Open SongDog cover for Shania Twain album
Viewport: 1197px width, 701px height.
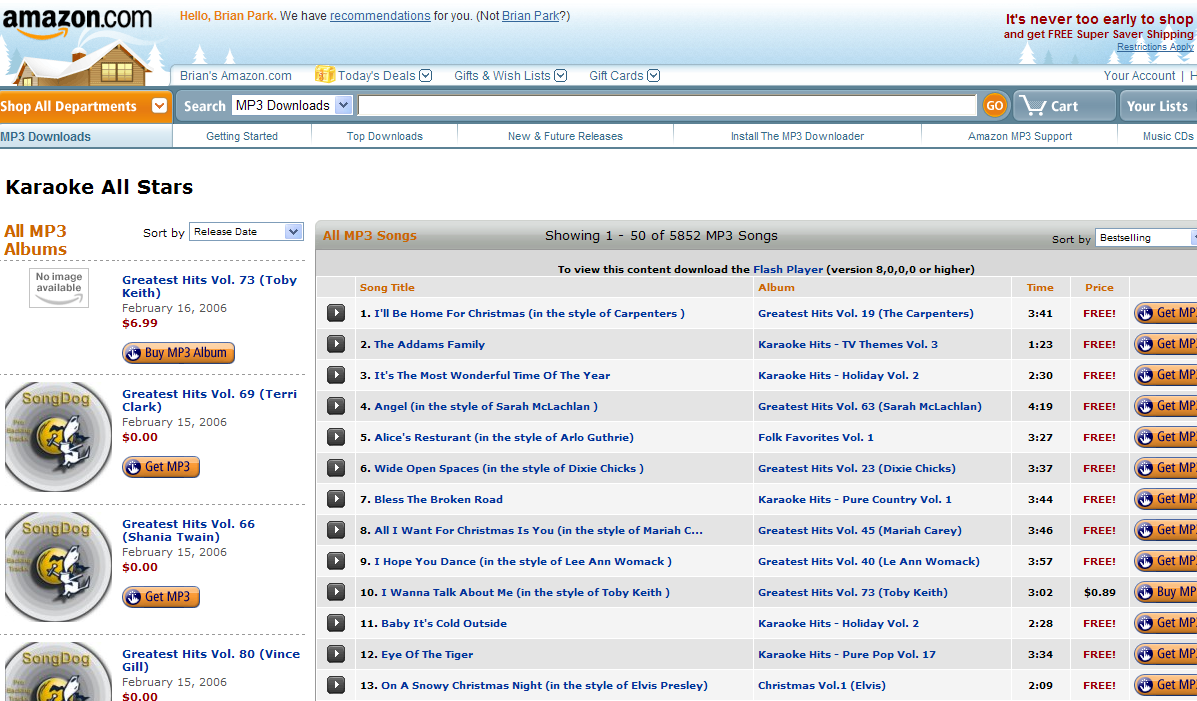click(57, 567)
